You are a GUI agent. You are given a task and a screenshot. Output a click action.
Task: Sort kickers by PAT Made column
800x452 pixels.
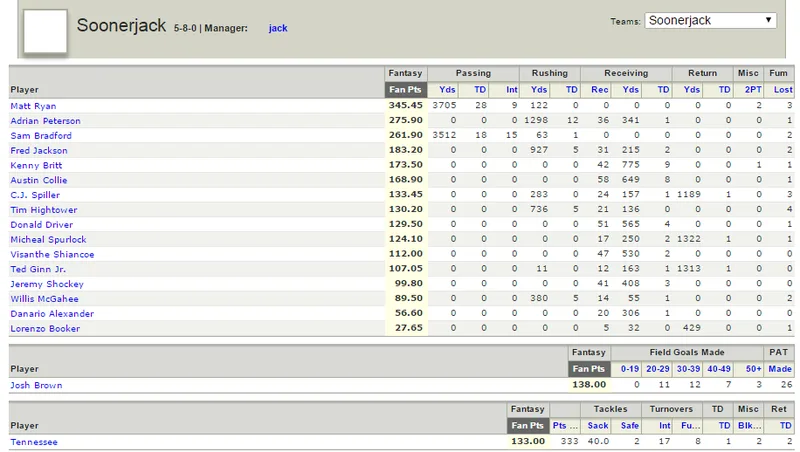780,369
